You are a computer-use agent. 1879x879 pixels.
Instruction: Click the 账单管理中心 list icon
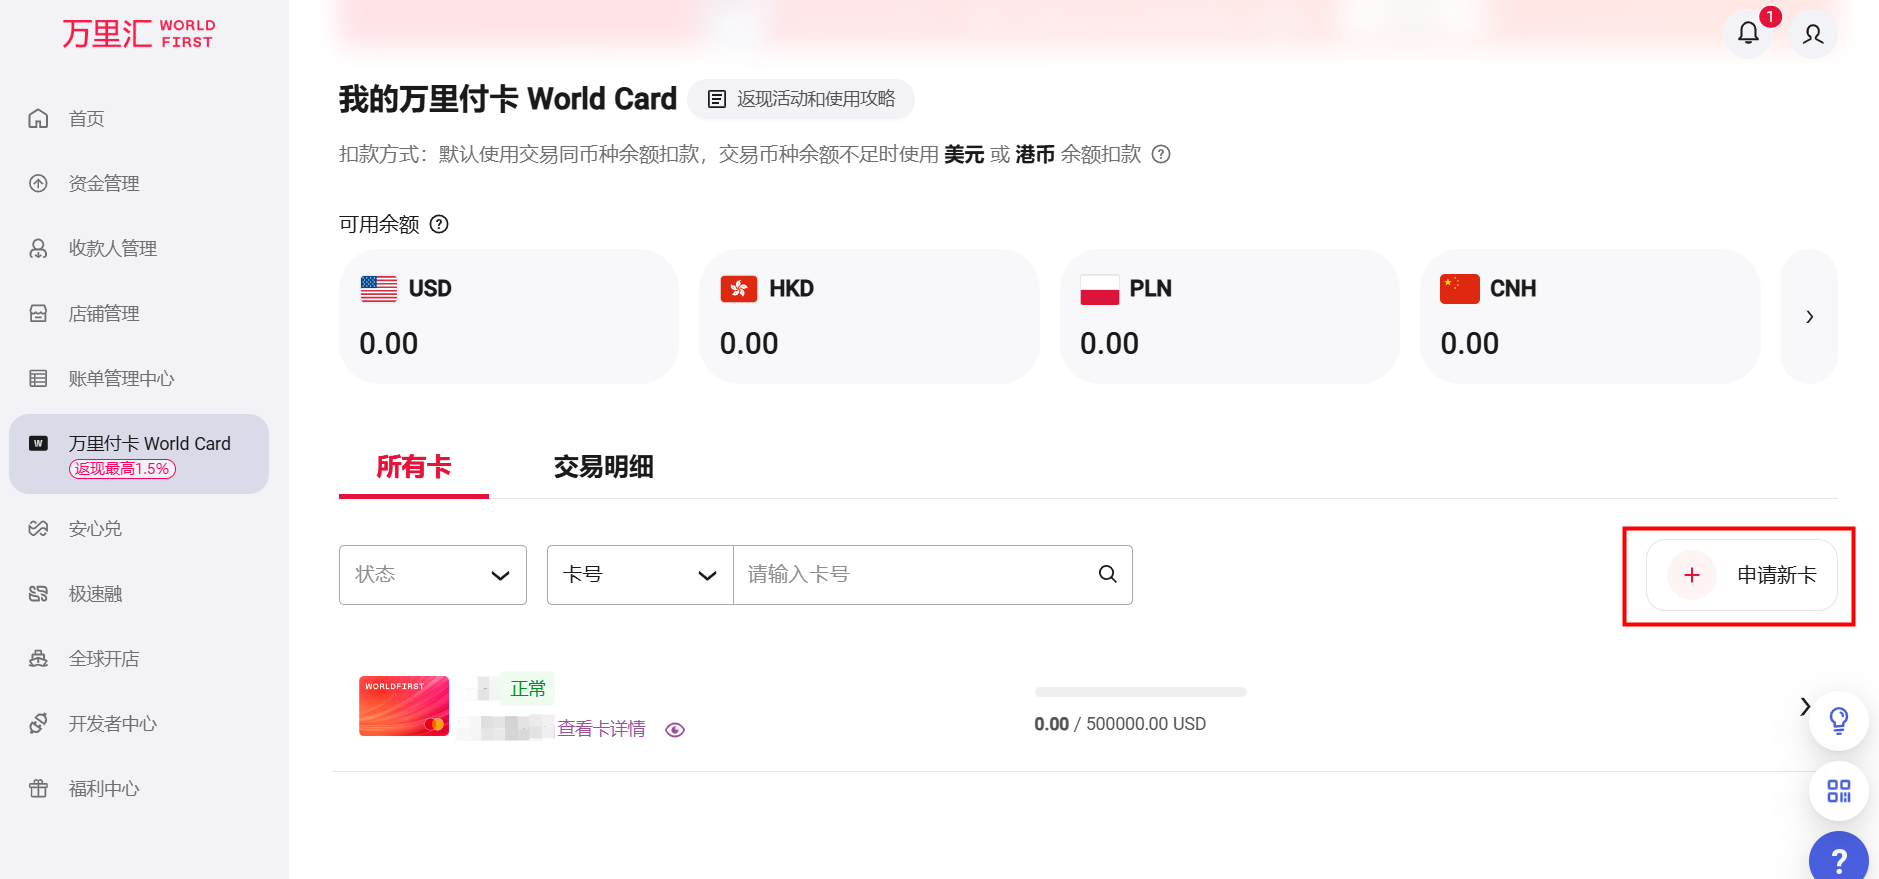click(38, 378)
